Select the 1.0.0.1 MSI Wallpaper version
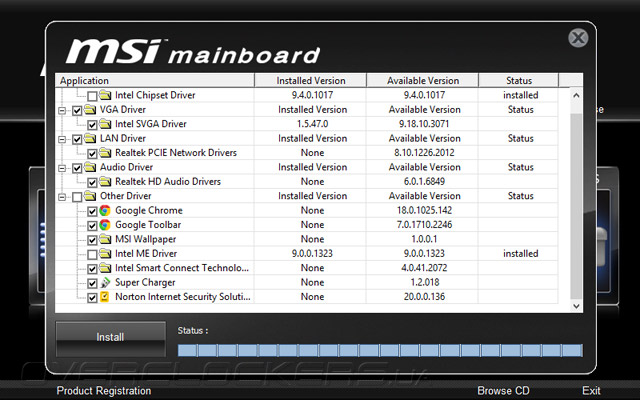This screenshot has height=400, width=640. pos(424,239)
